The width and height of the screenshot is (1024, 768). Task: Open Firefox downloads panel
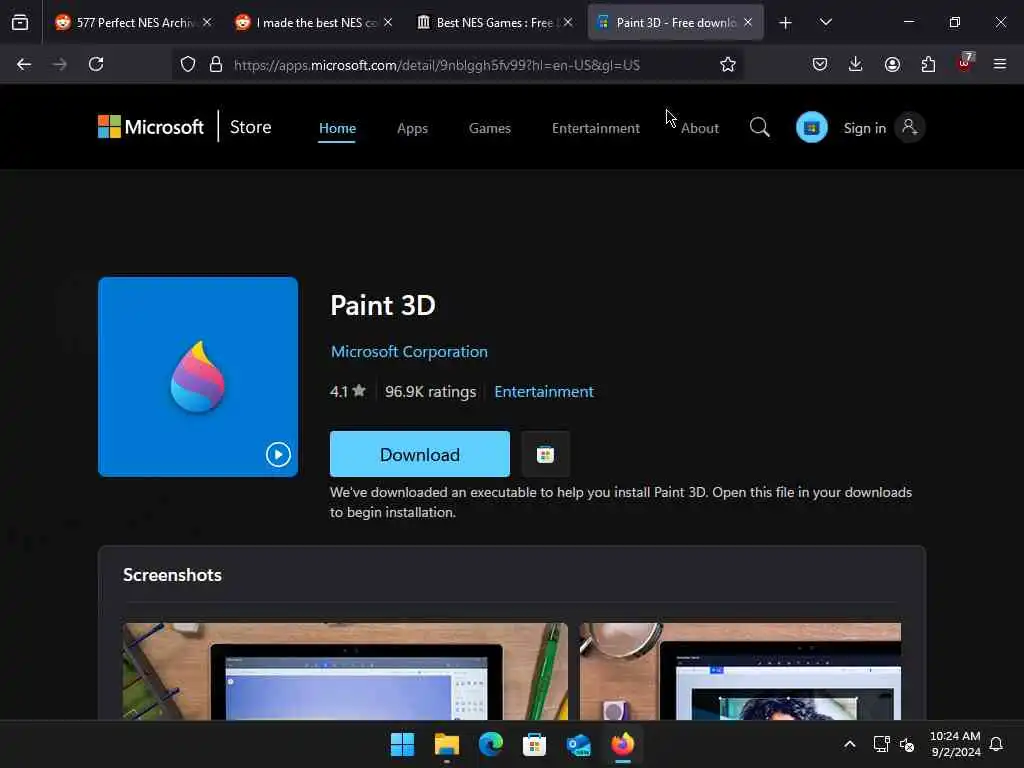coord(856,64)
